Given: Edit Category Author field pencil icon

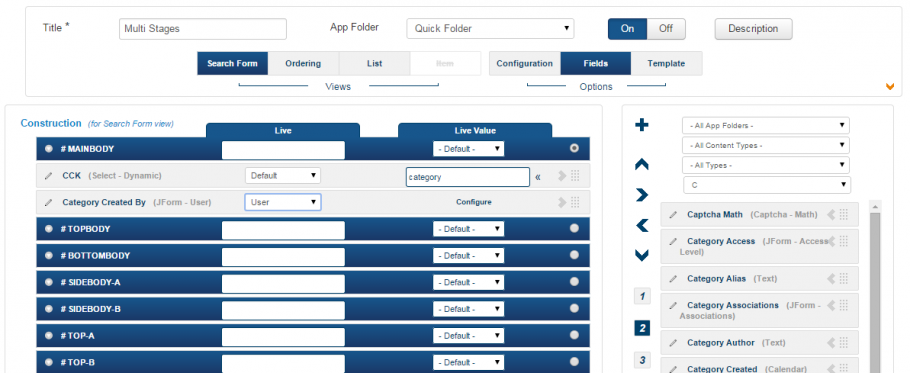Looking at the screenshot, I should point(673,343).
